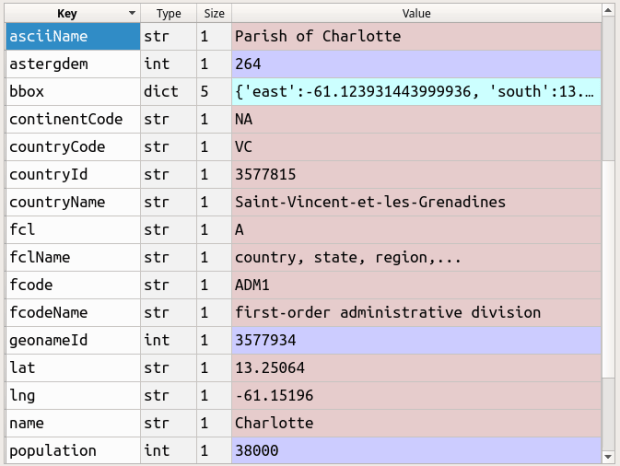Click the countryCode value VC
This screenshot has height=466, width=620.
(x=416, y=147)
